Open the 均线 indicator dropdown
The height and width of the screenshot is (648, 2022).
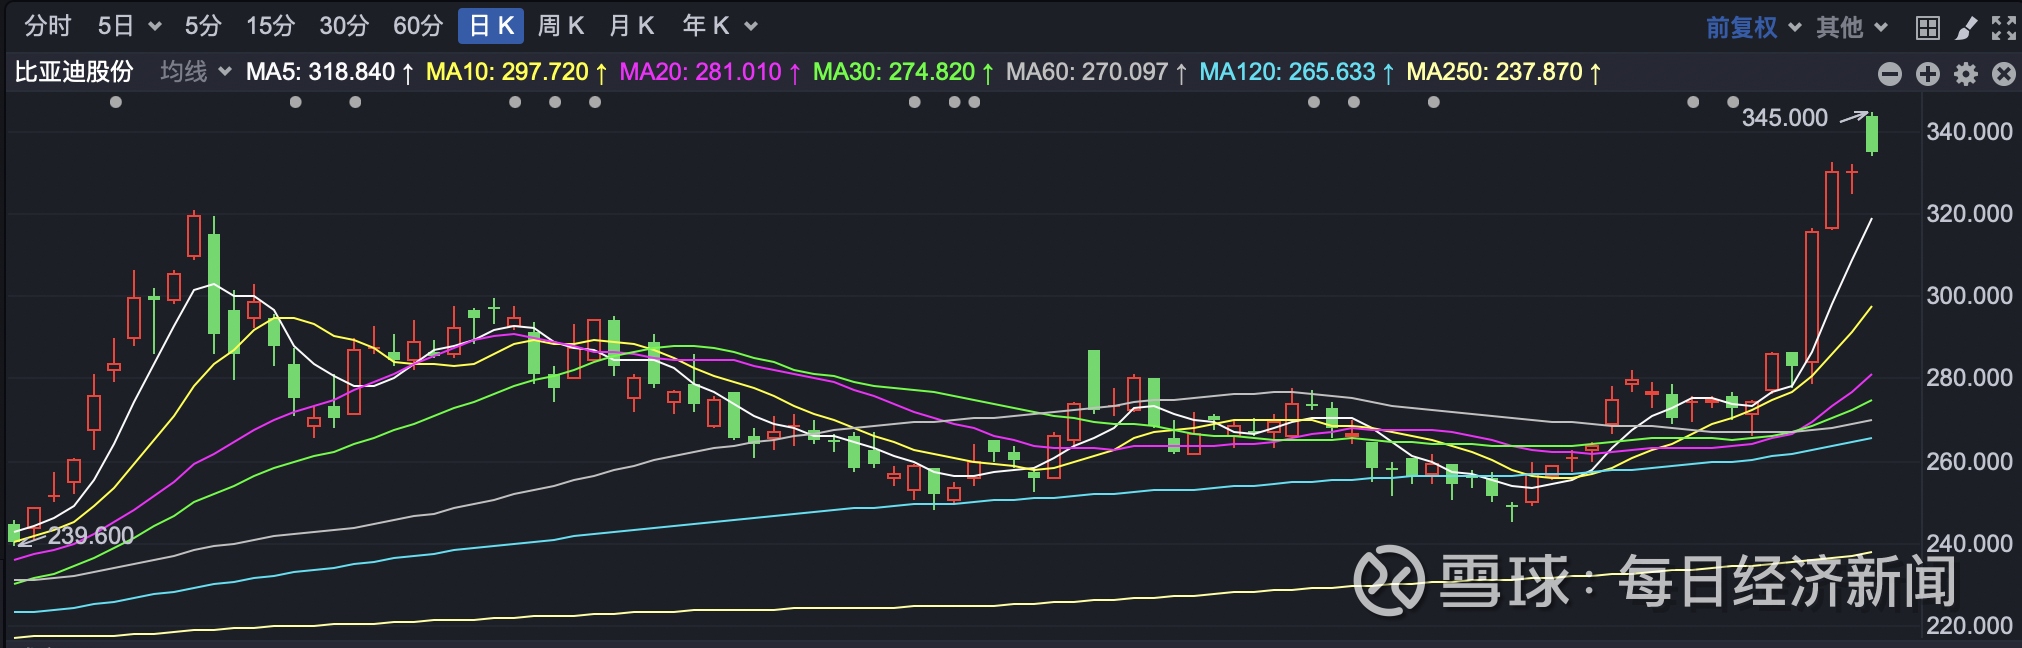(x=196, y=72)
